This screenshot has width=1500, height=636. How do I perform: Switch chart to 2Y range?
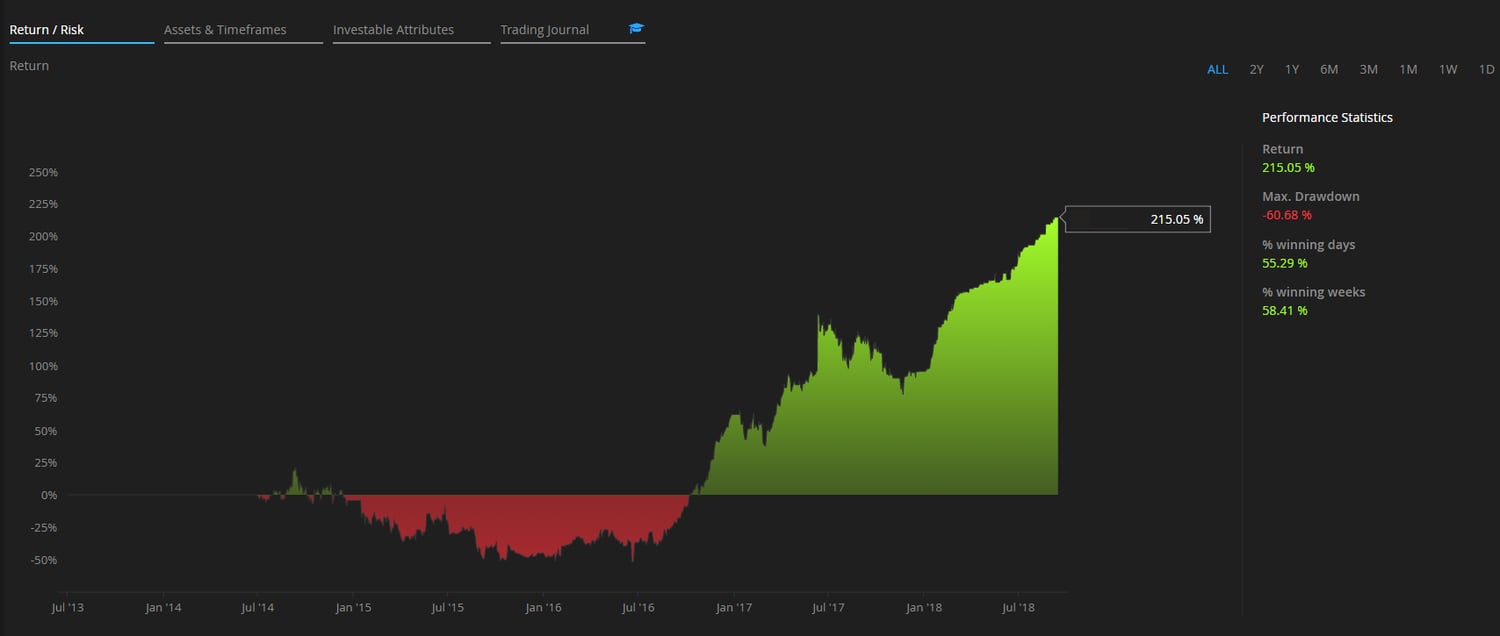pos(1256,69)
